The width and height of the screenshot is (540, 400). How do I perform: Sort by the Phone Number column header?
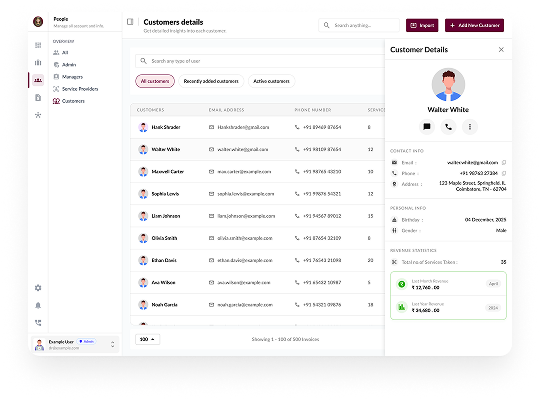tap(313, 110)
